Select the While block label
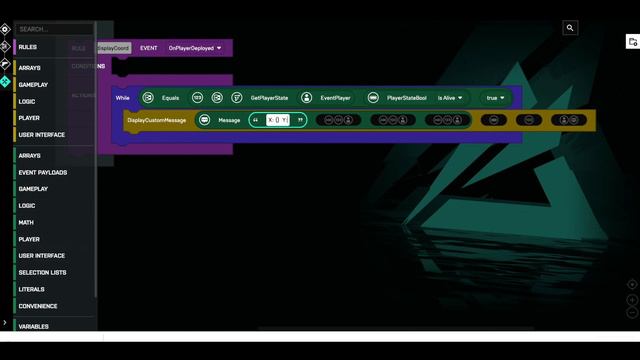This screenshot has width=640, height=360. [x=122, y=98]
